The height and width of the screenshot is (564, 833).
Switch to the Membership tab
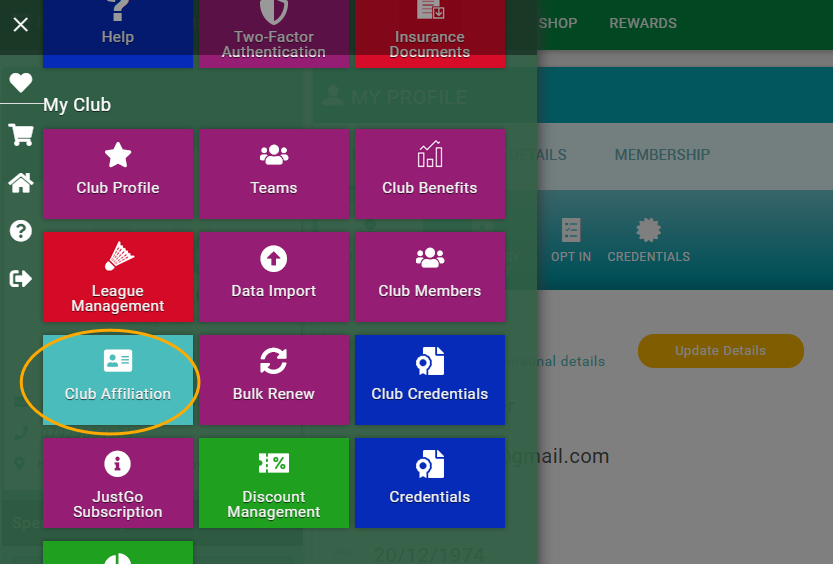662,155
